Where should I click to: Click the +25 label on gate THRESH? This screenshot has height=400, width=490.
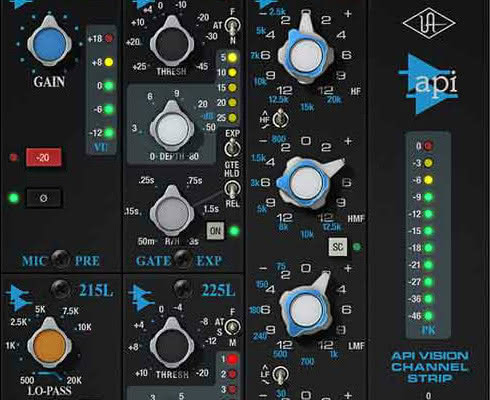pyautogui.click(x=139, y=67)
